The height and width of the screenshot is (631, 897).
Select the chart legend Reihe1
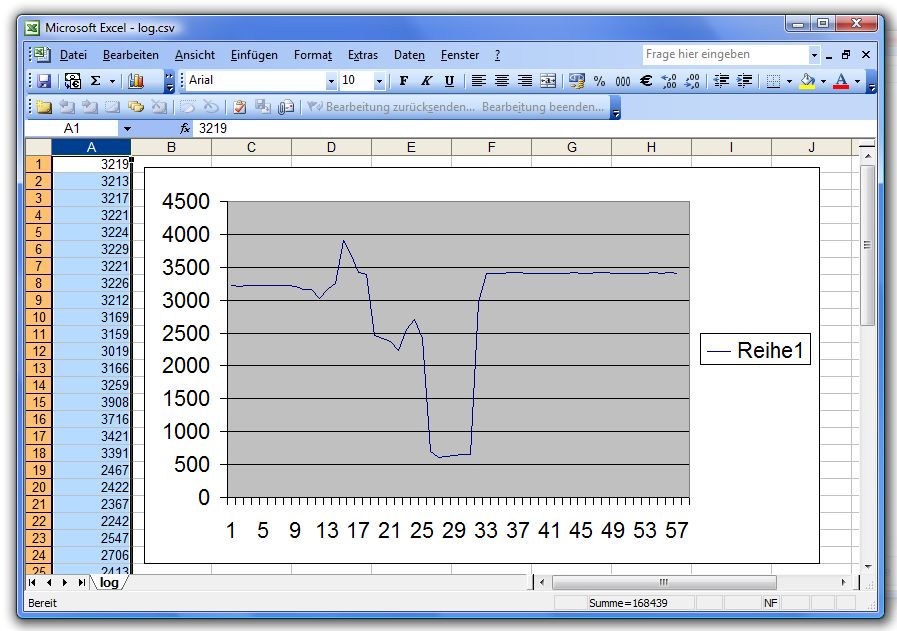coord(755,350)
